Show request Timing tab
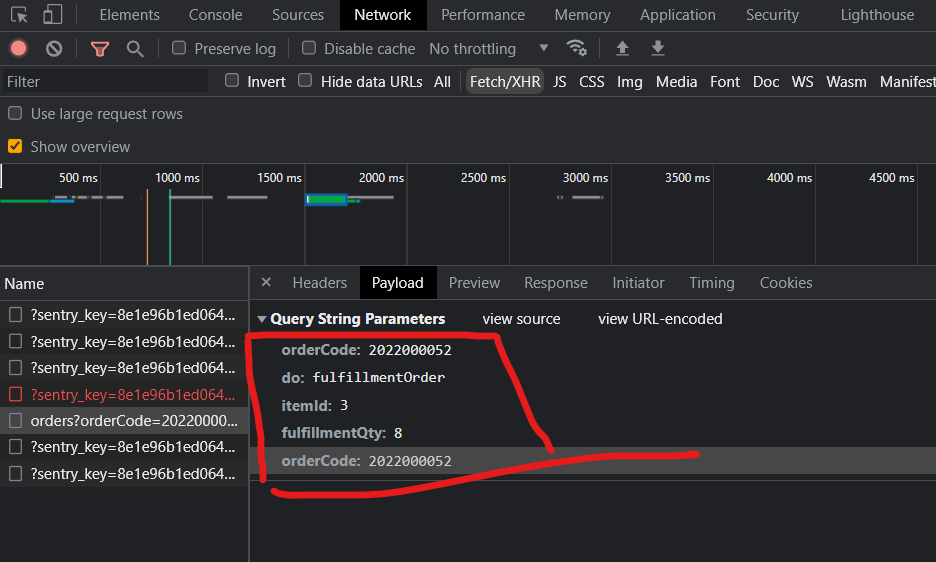Screen dimensions: 936x562 712,282
